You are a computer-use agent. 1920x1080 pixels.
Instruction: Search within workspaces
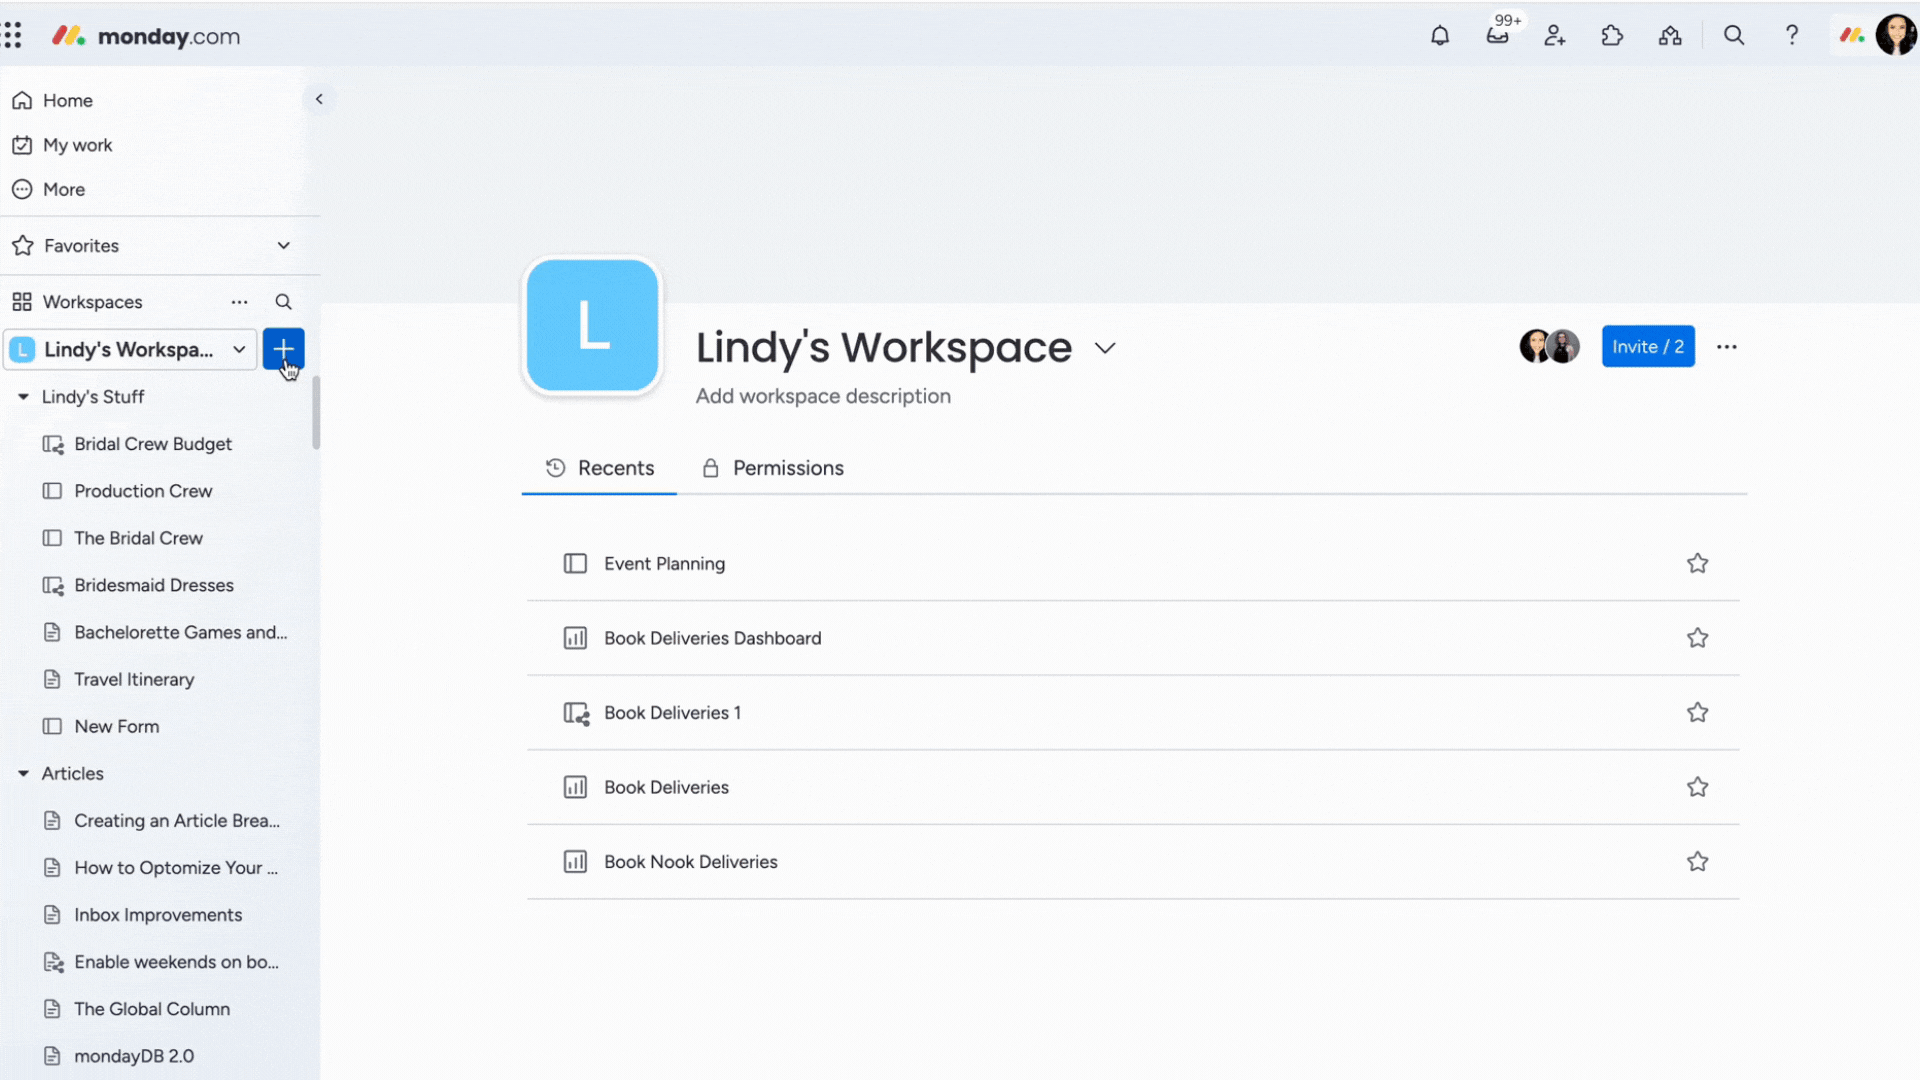284,302
